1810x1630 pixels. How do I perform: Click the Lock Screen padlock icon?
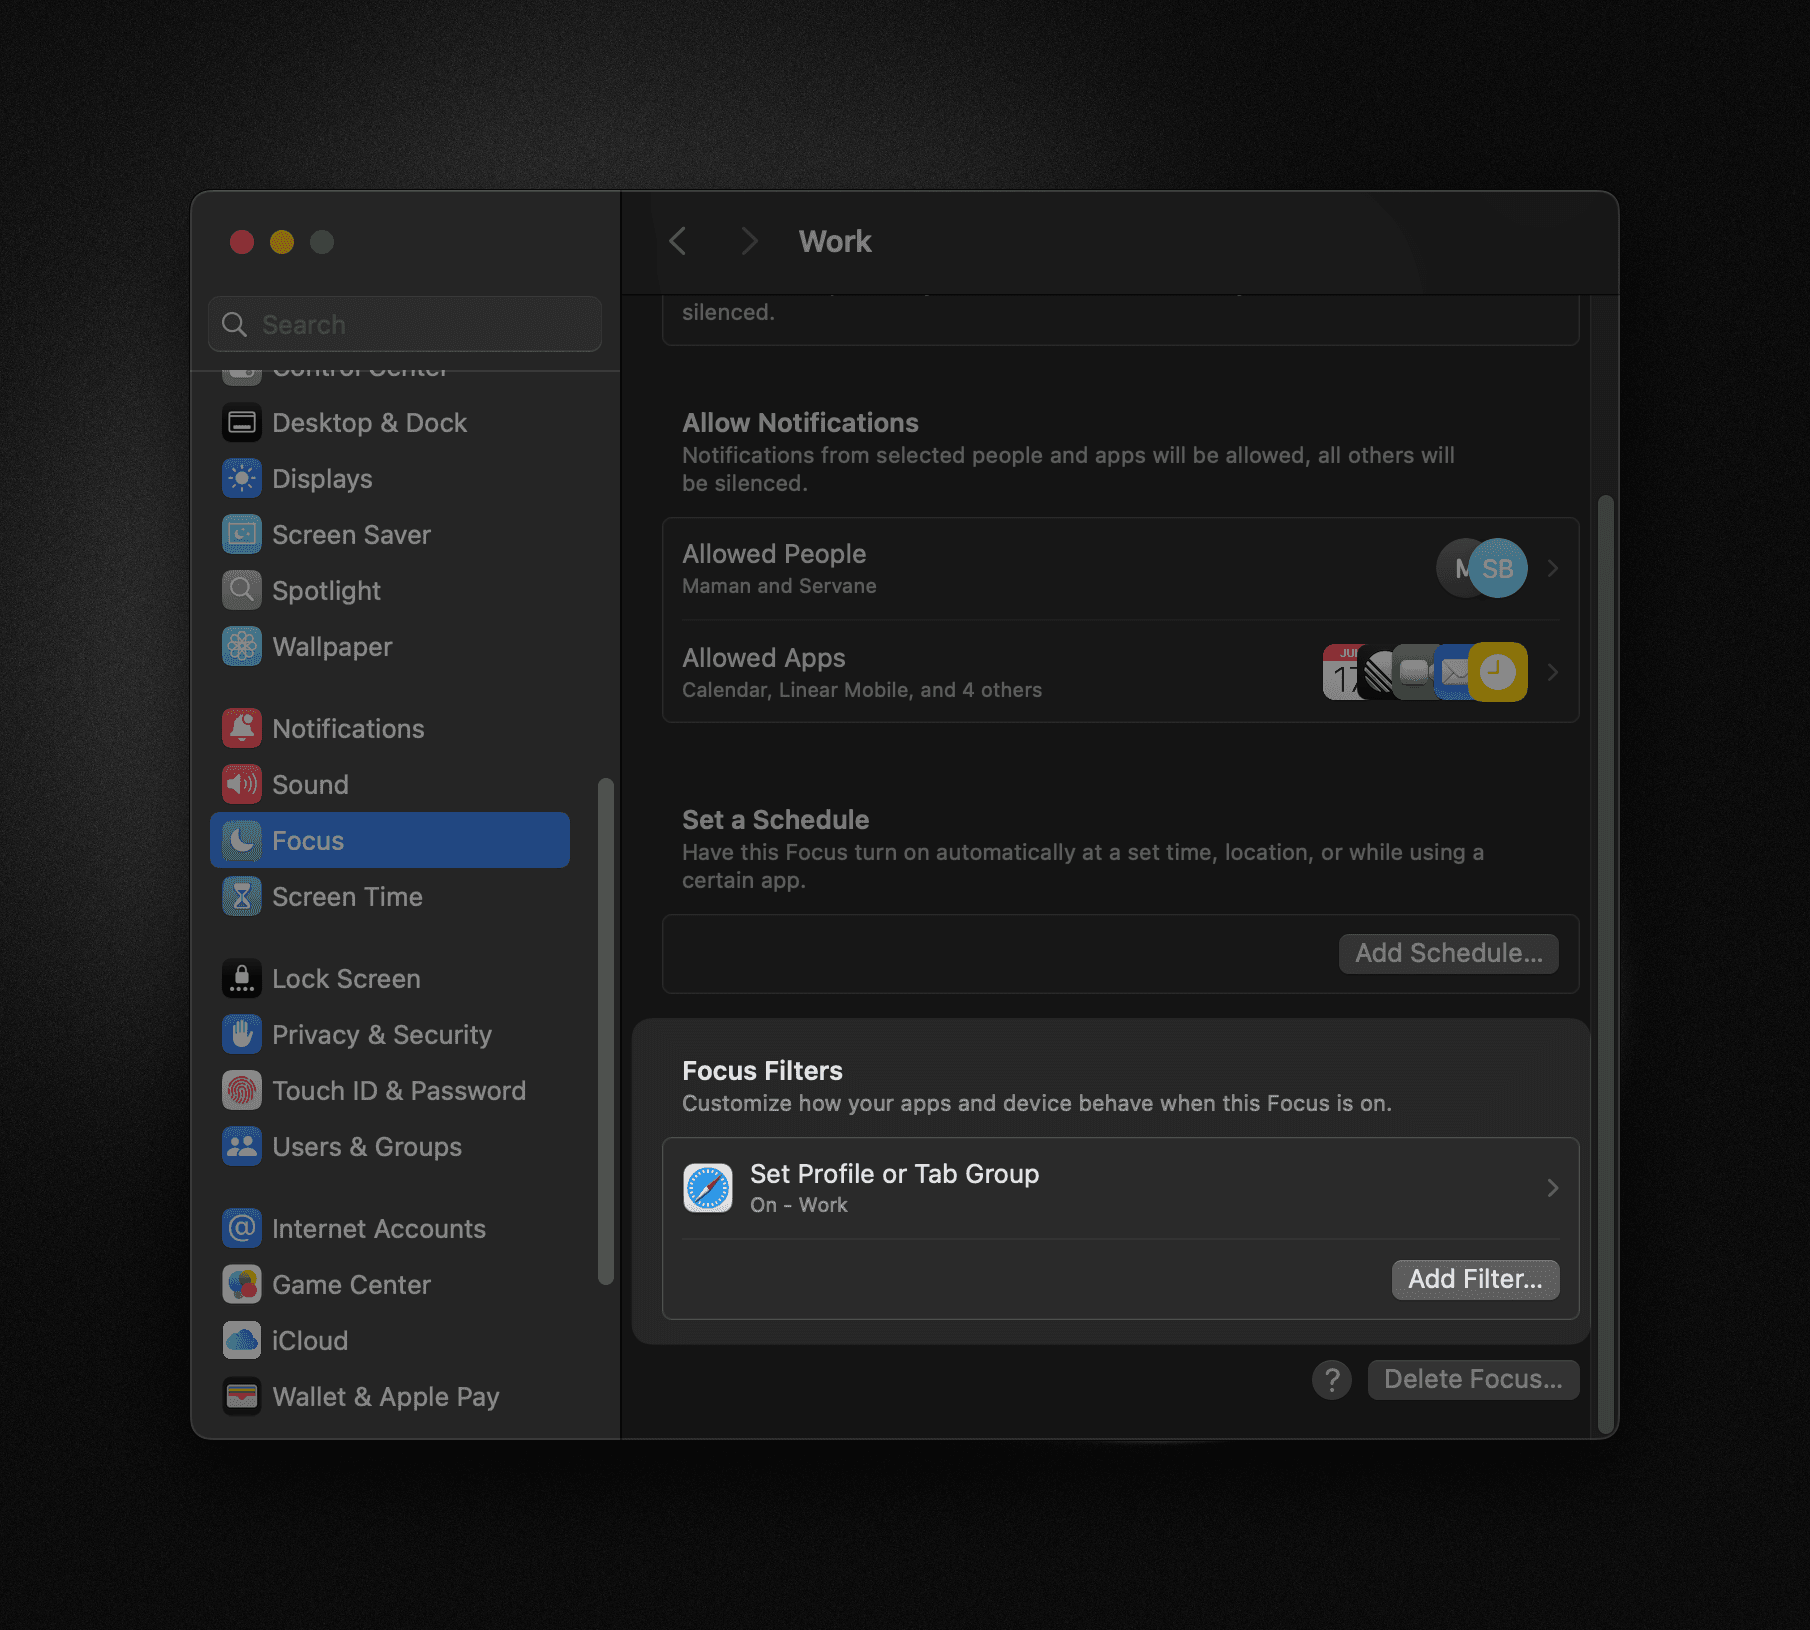(x=241, y=978)
